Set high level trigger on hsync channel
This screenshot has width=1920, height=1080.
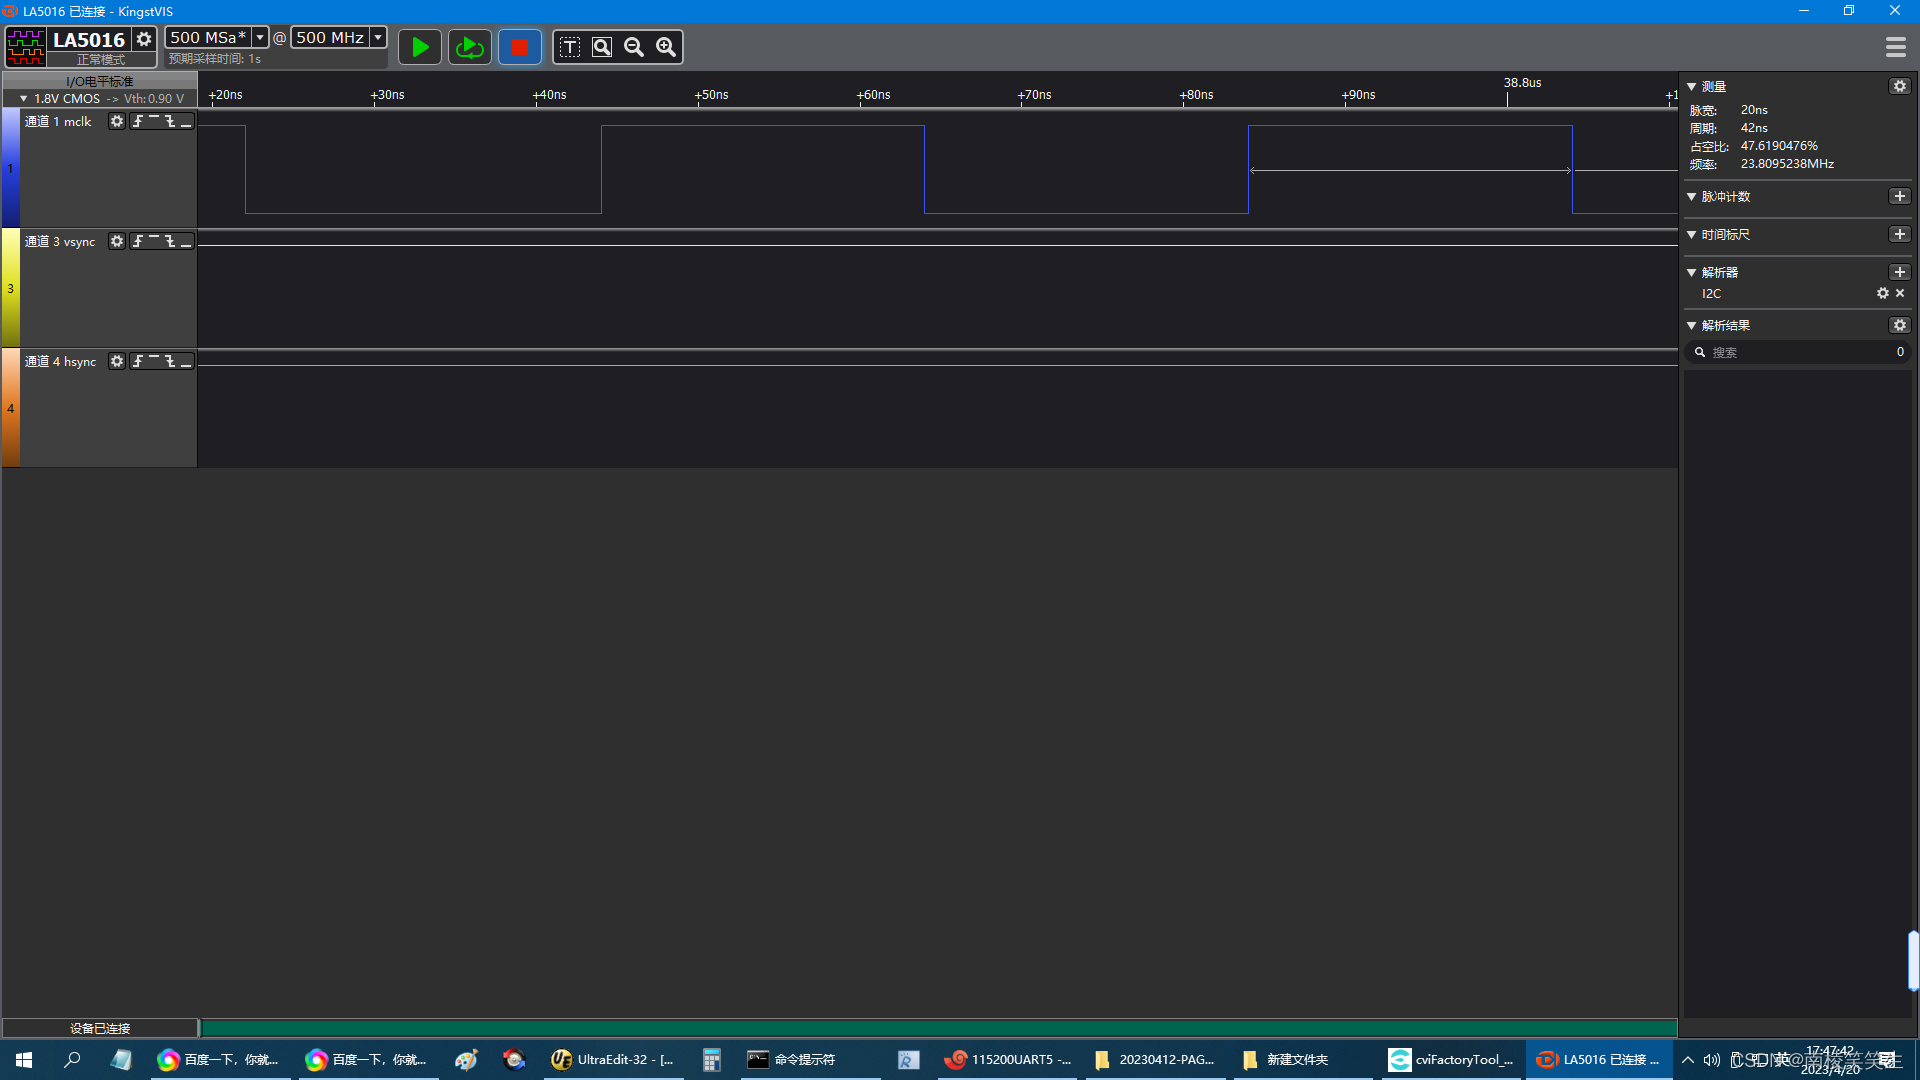tap(154, 361)
